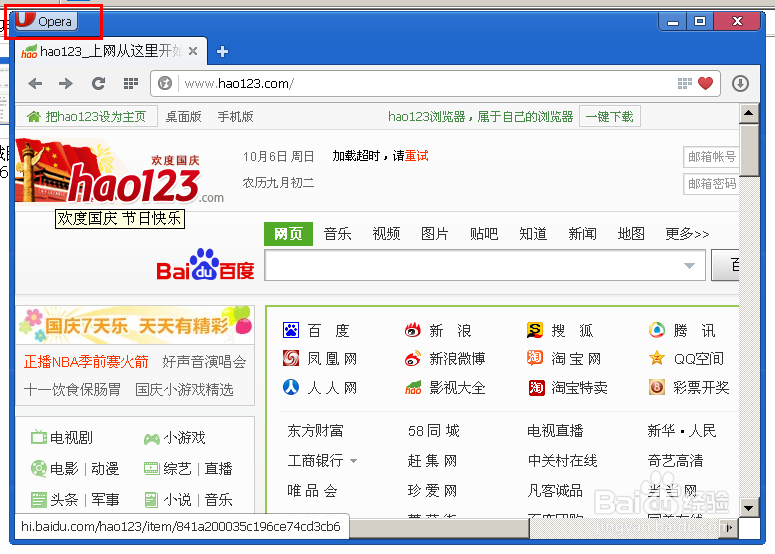Click vertical scrollbar up arrow
775x554 pixels.
(749, 113)
